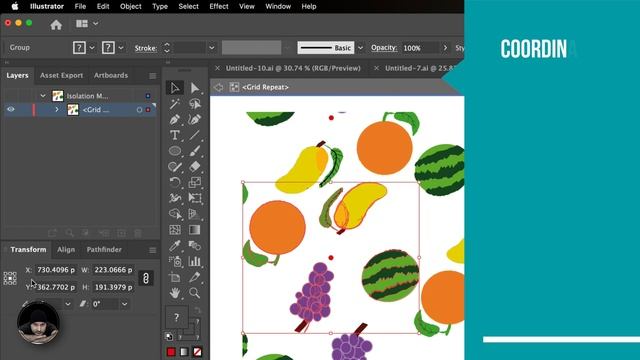Select the Pen tool

[175, 120]
